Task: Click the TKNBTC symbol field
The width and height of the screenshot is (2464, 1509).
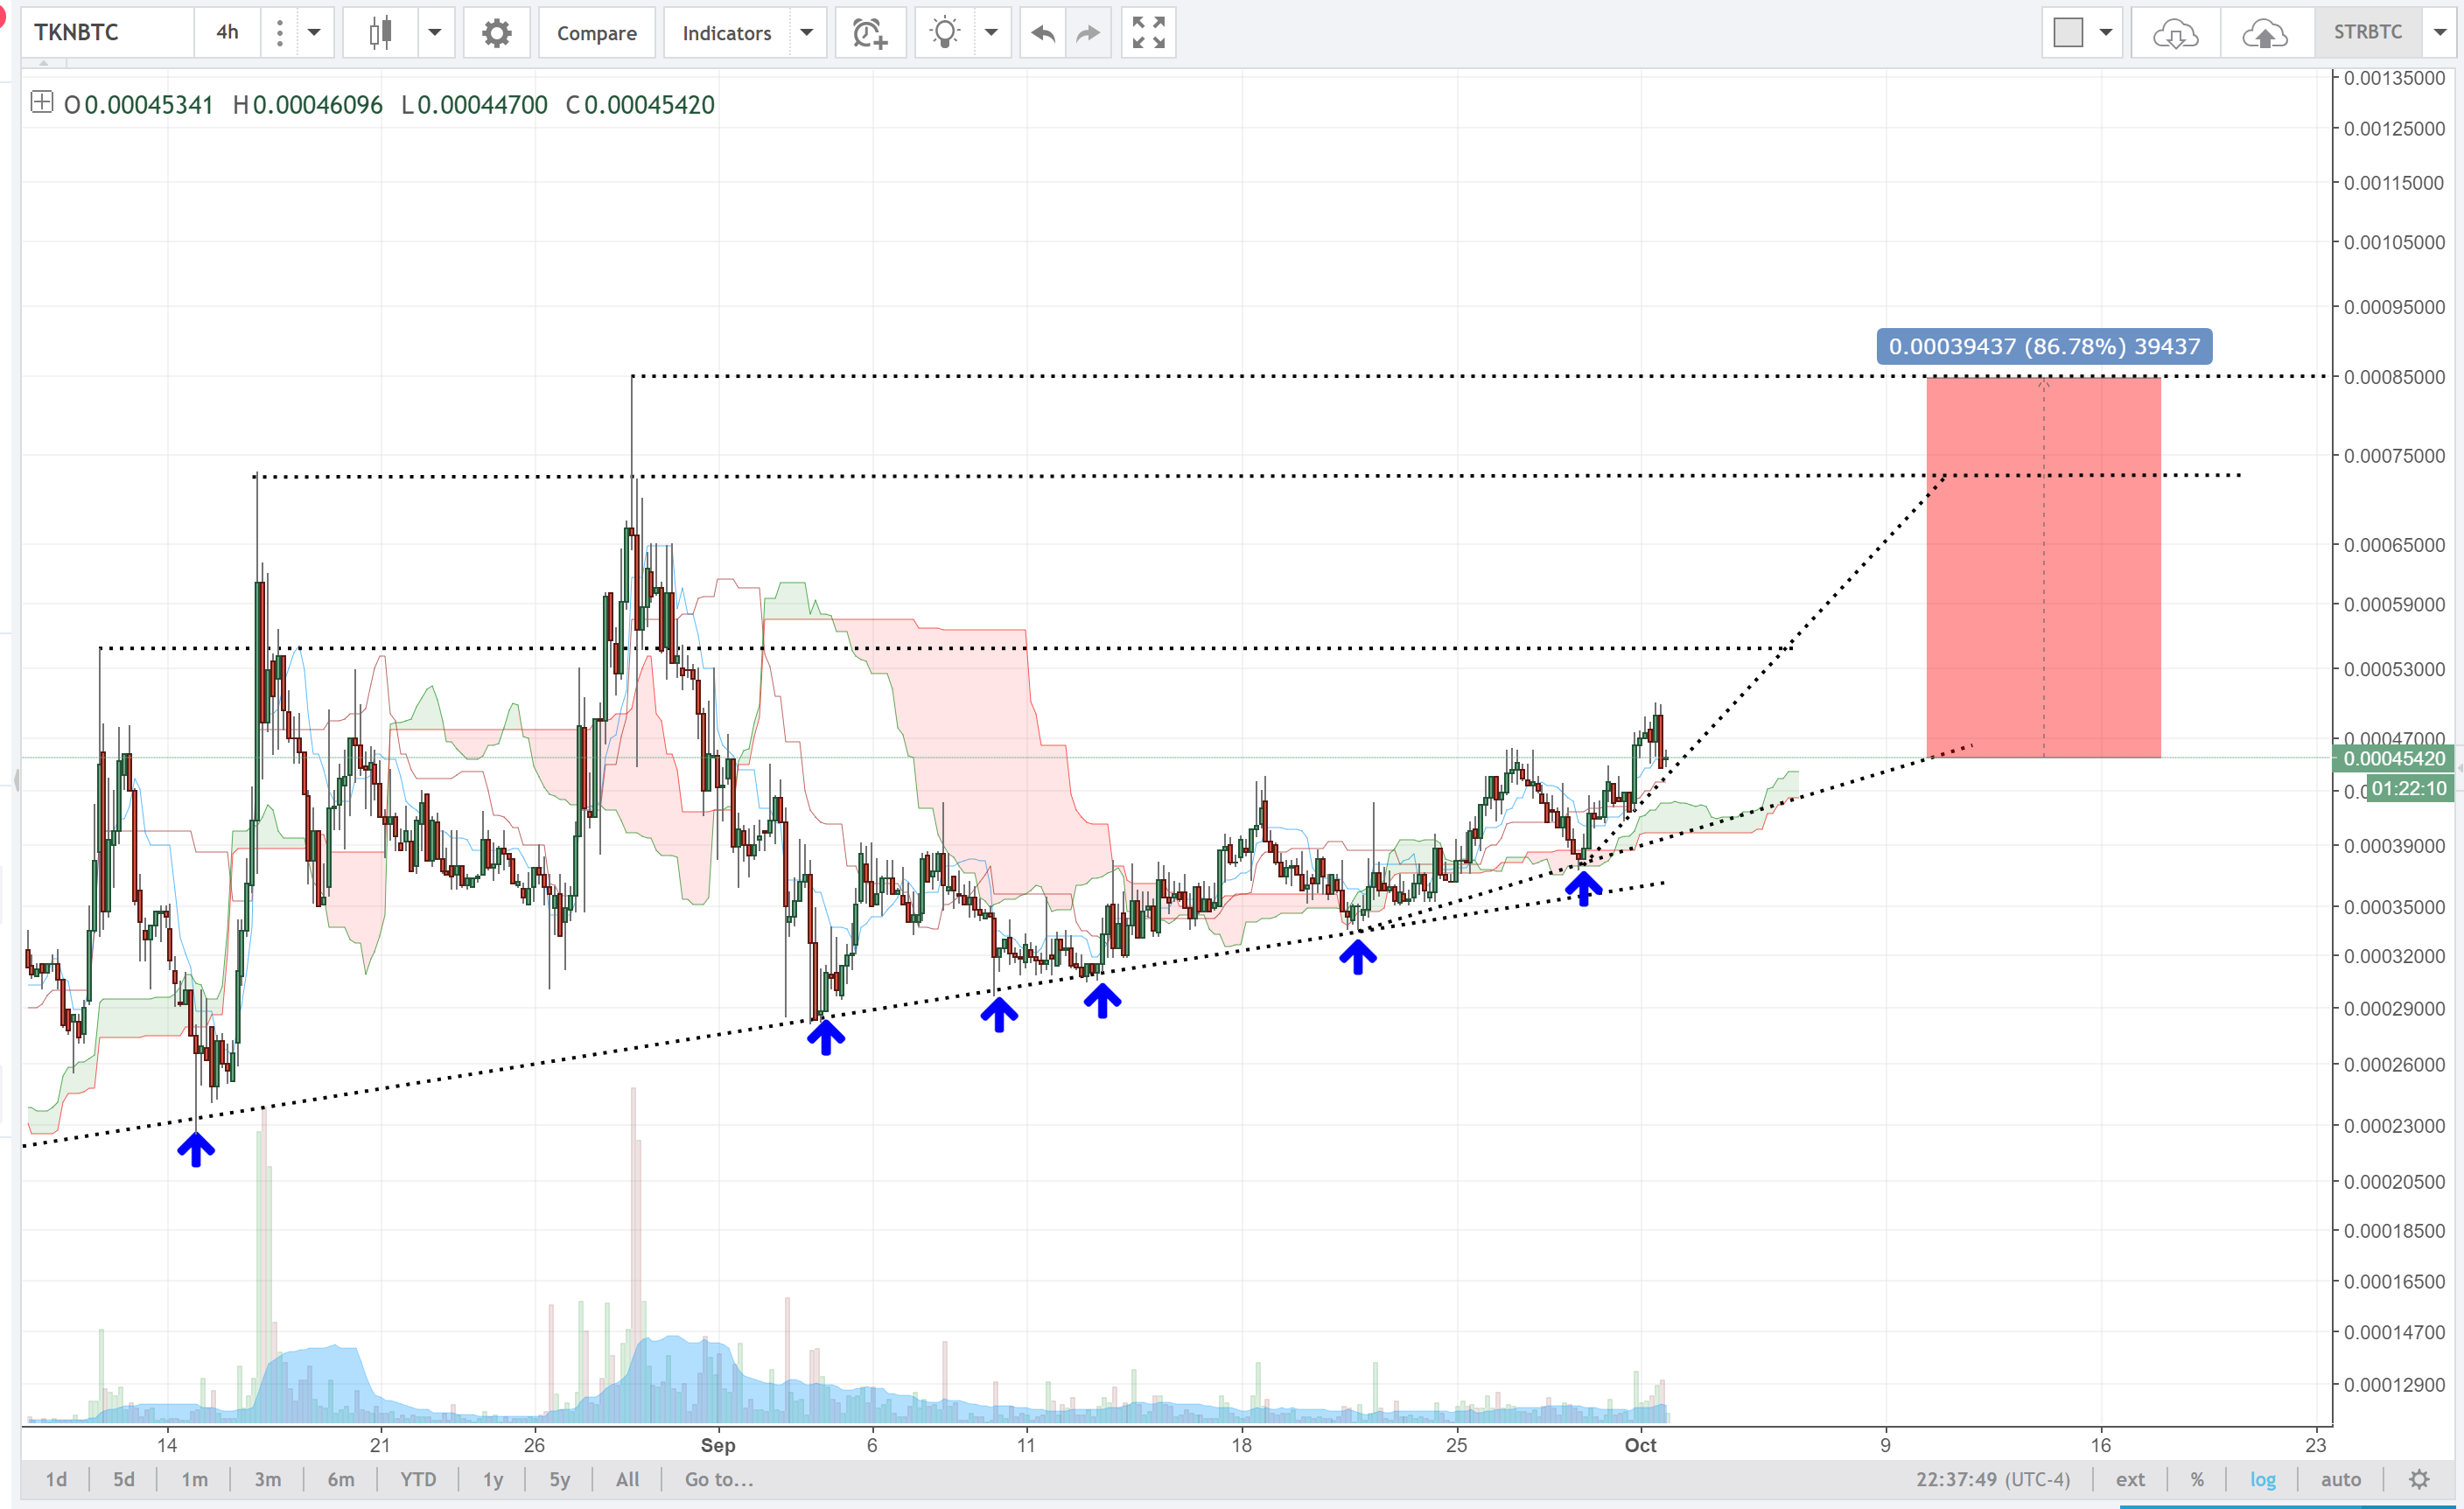Action: [108, 32]
